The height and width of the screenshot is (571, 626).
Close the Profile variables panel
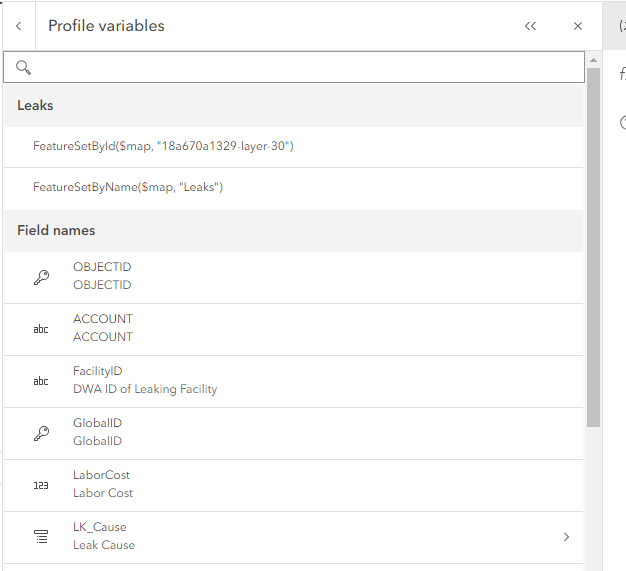pyautogui.click(x=578, y=26)
